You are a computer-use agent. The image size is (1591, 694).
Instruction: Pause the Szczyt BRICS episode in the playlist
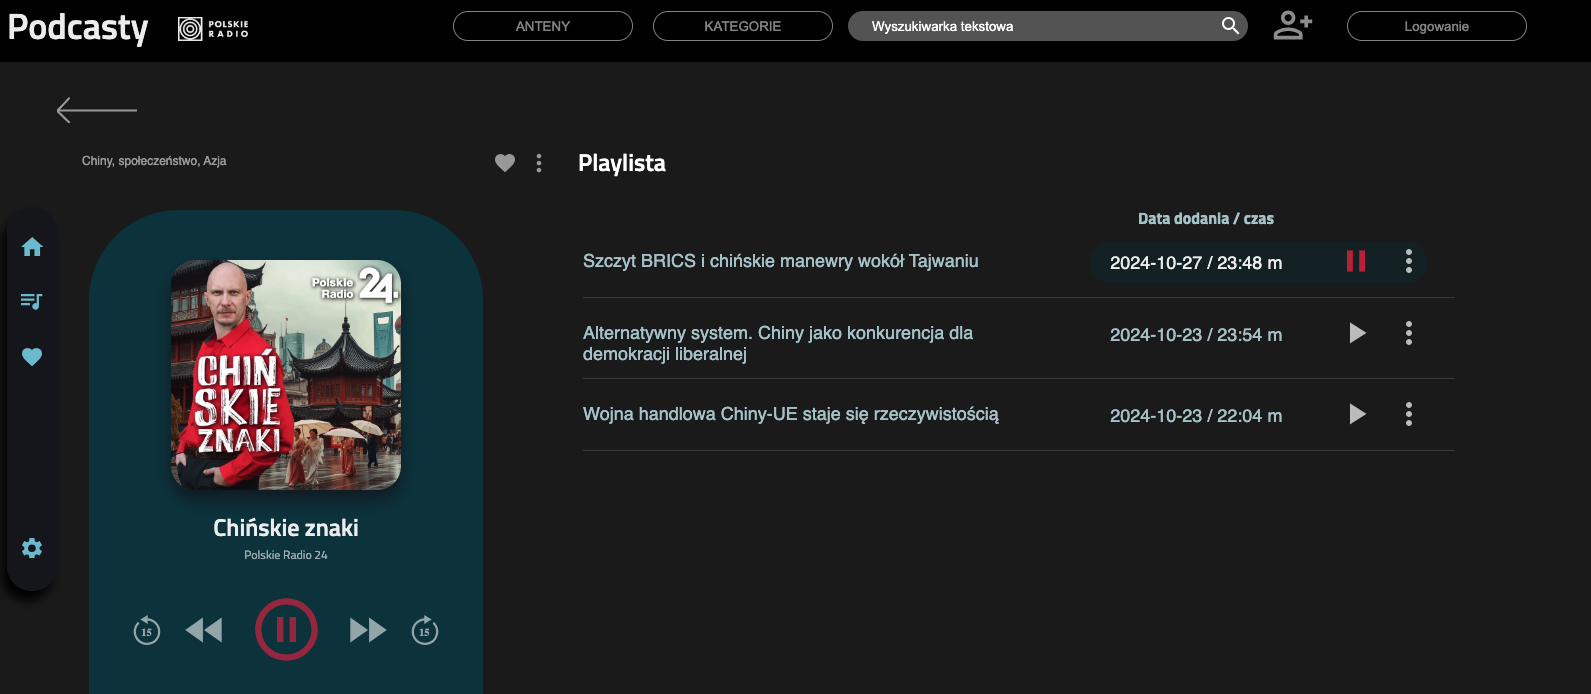[1356, 262]
